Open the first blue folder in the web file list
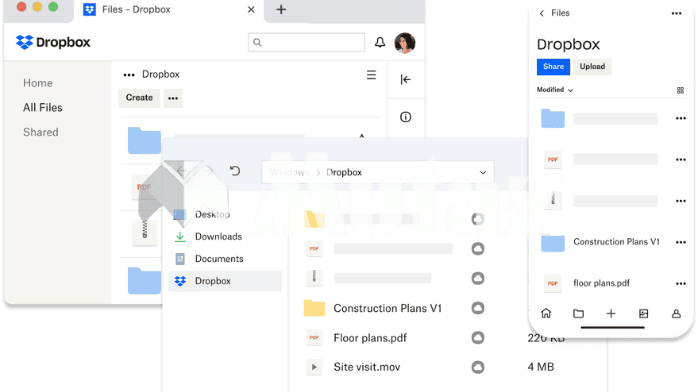The image size is (698, 392). 144,141
